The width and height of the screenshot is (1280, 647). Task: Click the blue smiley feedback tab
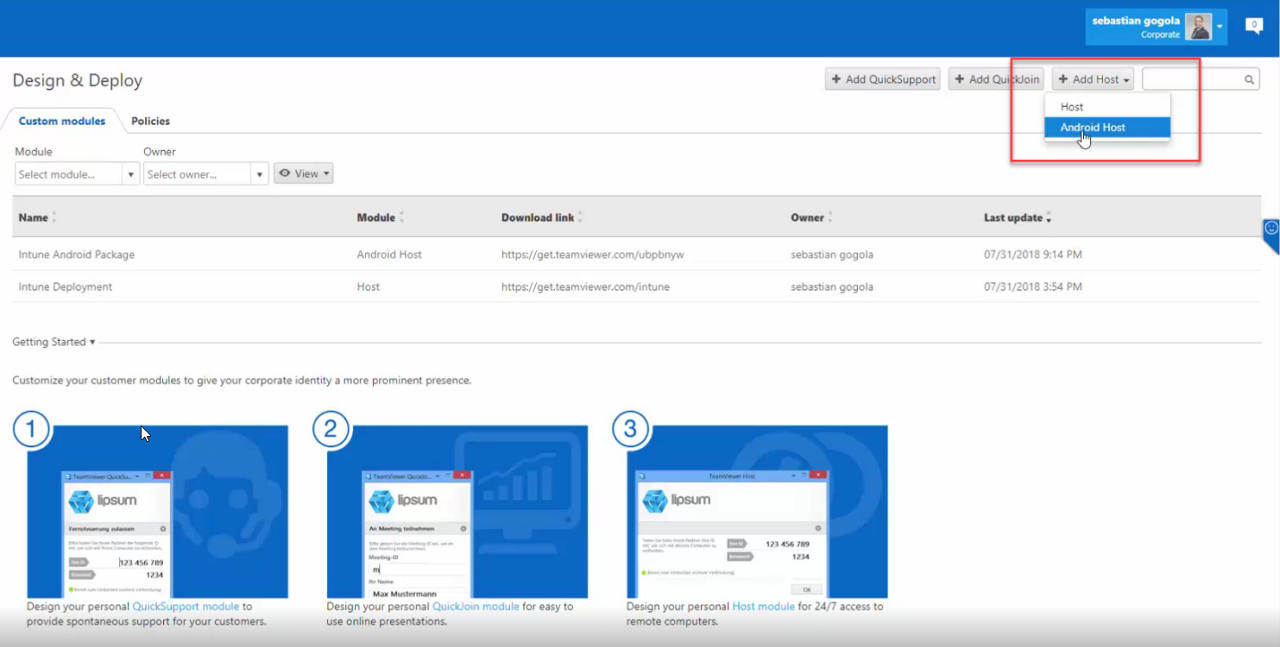(1271, 229)
